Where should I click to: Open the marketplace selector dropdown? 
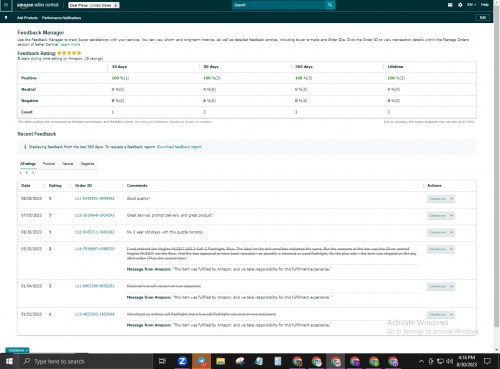(94, 5)
